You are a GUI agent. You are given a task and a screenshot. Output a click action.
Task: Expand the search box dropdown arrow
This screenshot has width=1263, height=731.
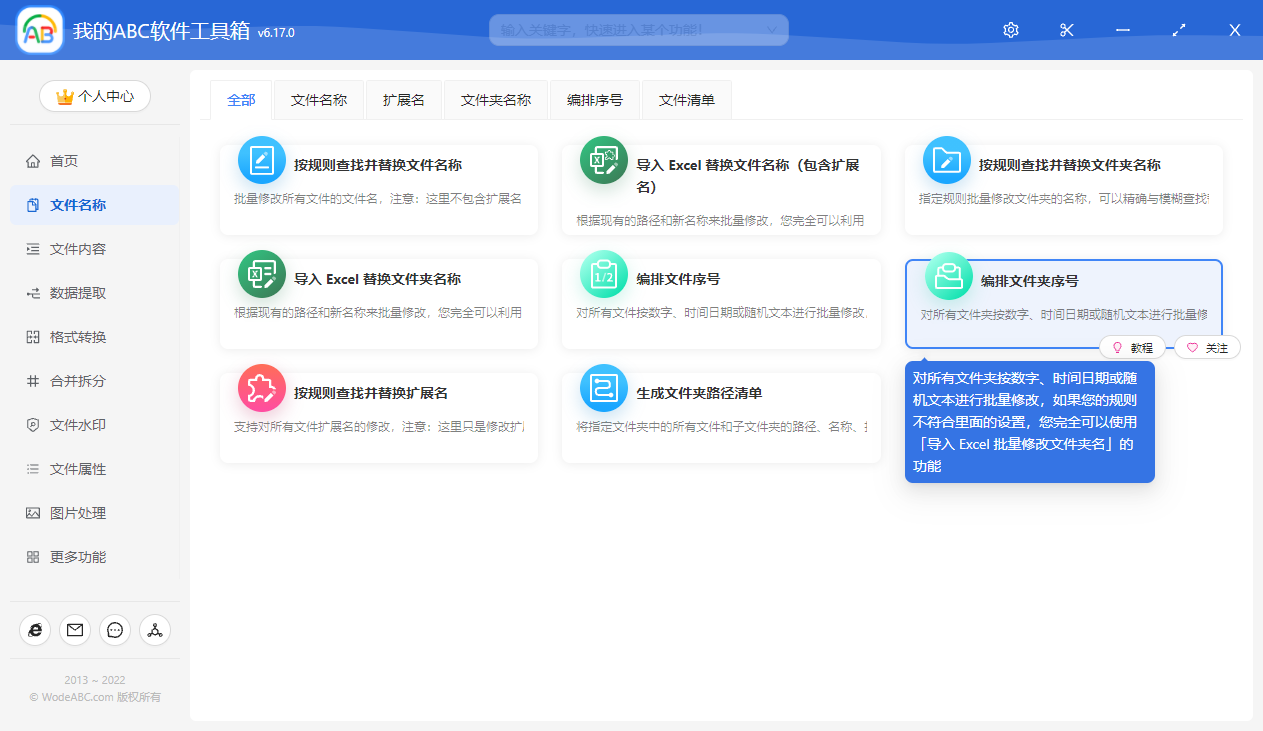(771, 30)
